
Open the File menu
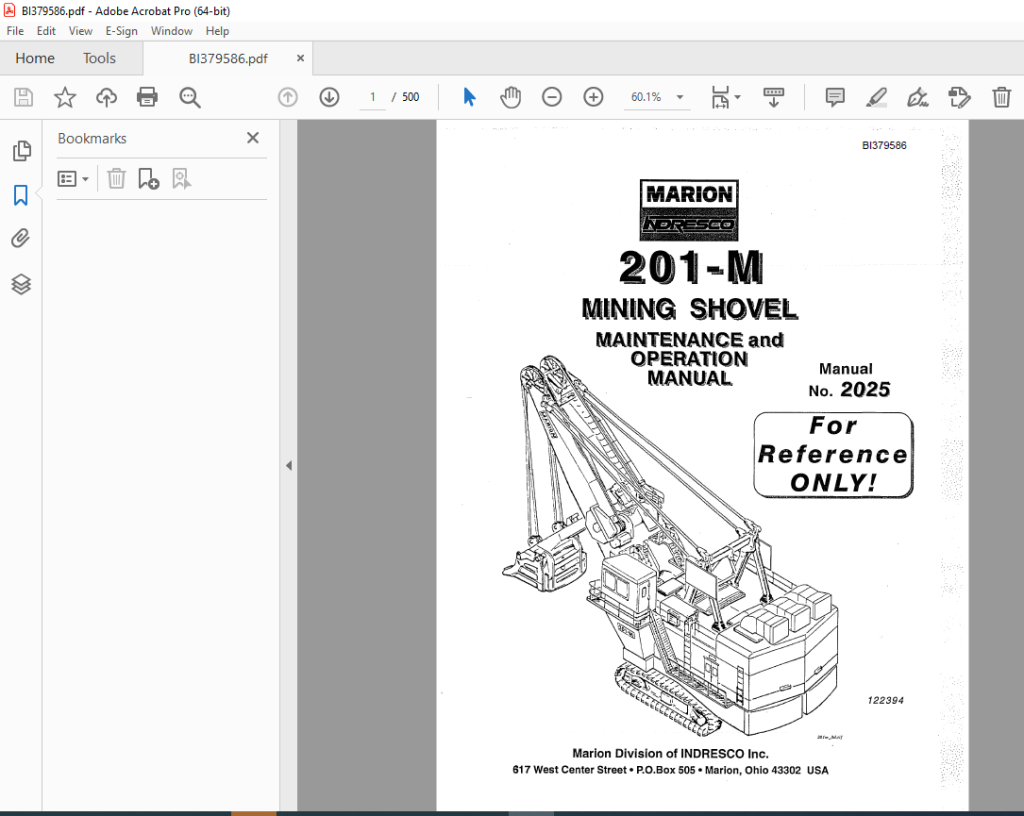[15, 31]
